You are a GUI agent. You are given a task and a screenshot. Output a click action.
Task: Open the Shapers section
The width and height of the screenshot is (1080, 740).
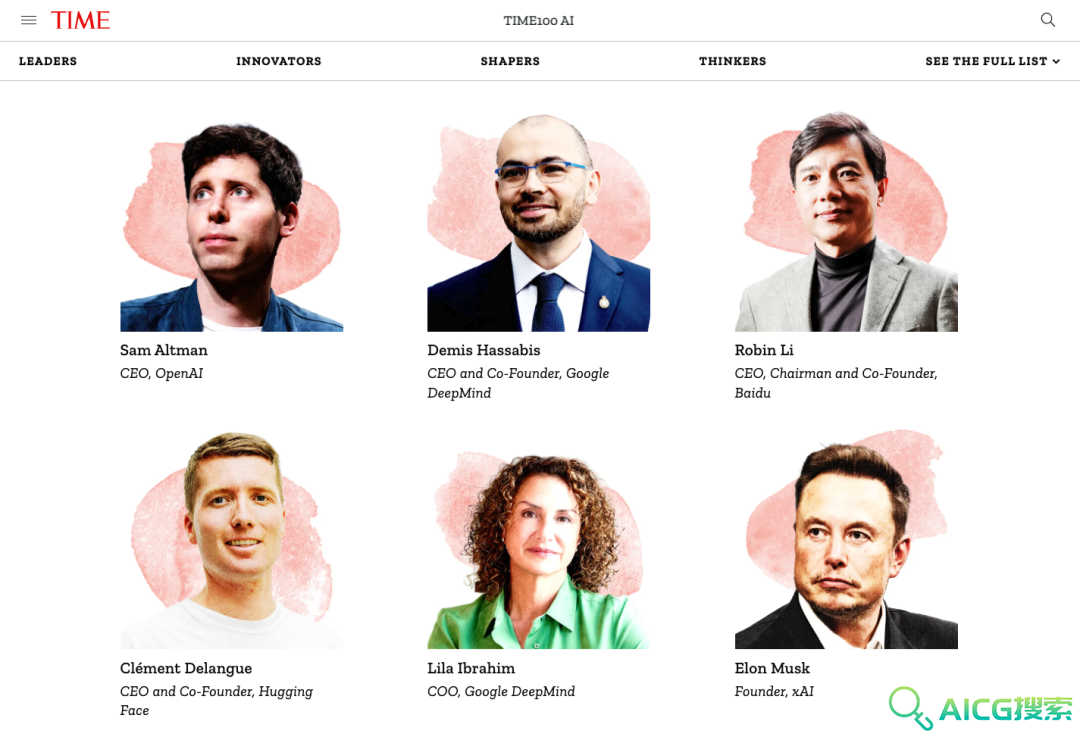(x=510, y=61)
